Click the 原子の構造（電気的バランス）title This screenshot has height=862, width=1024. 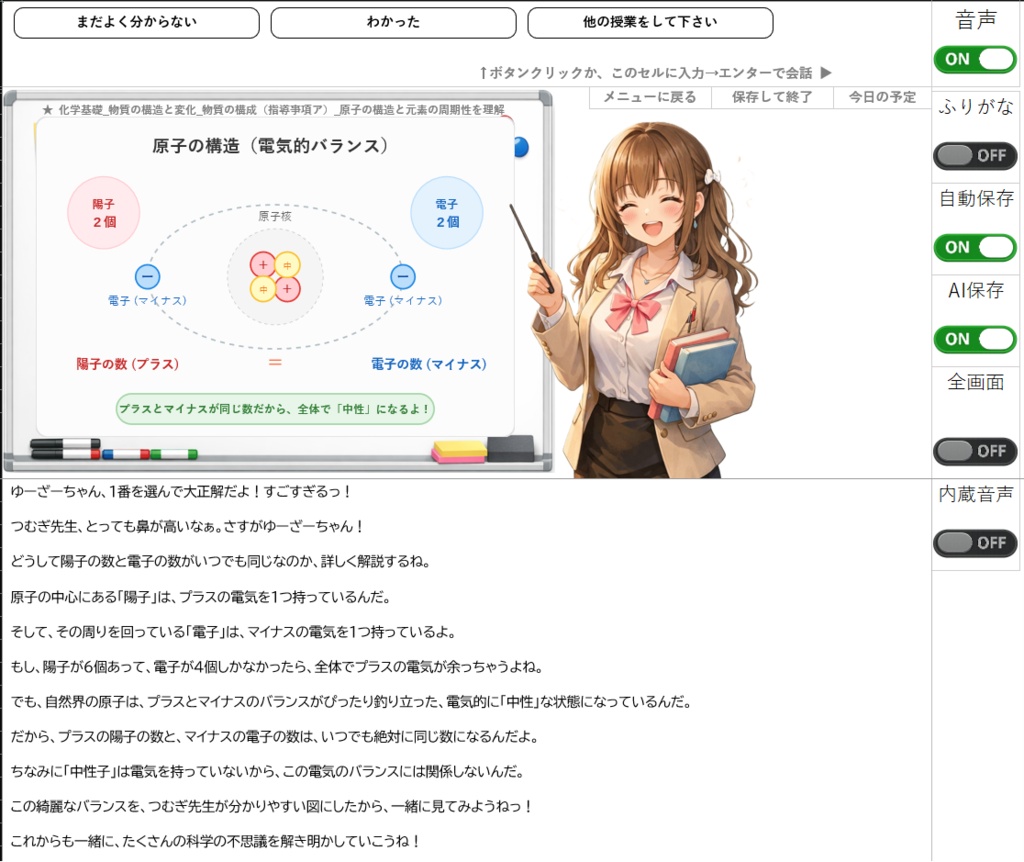270,146
